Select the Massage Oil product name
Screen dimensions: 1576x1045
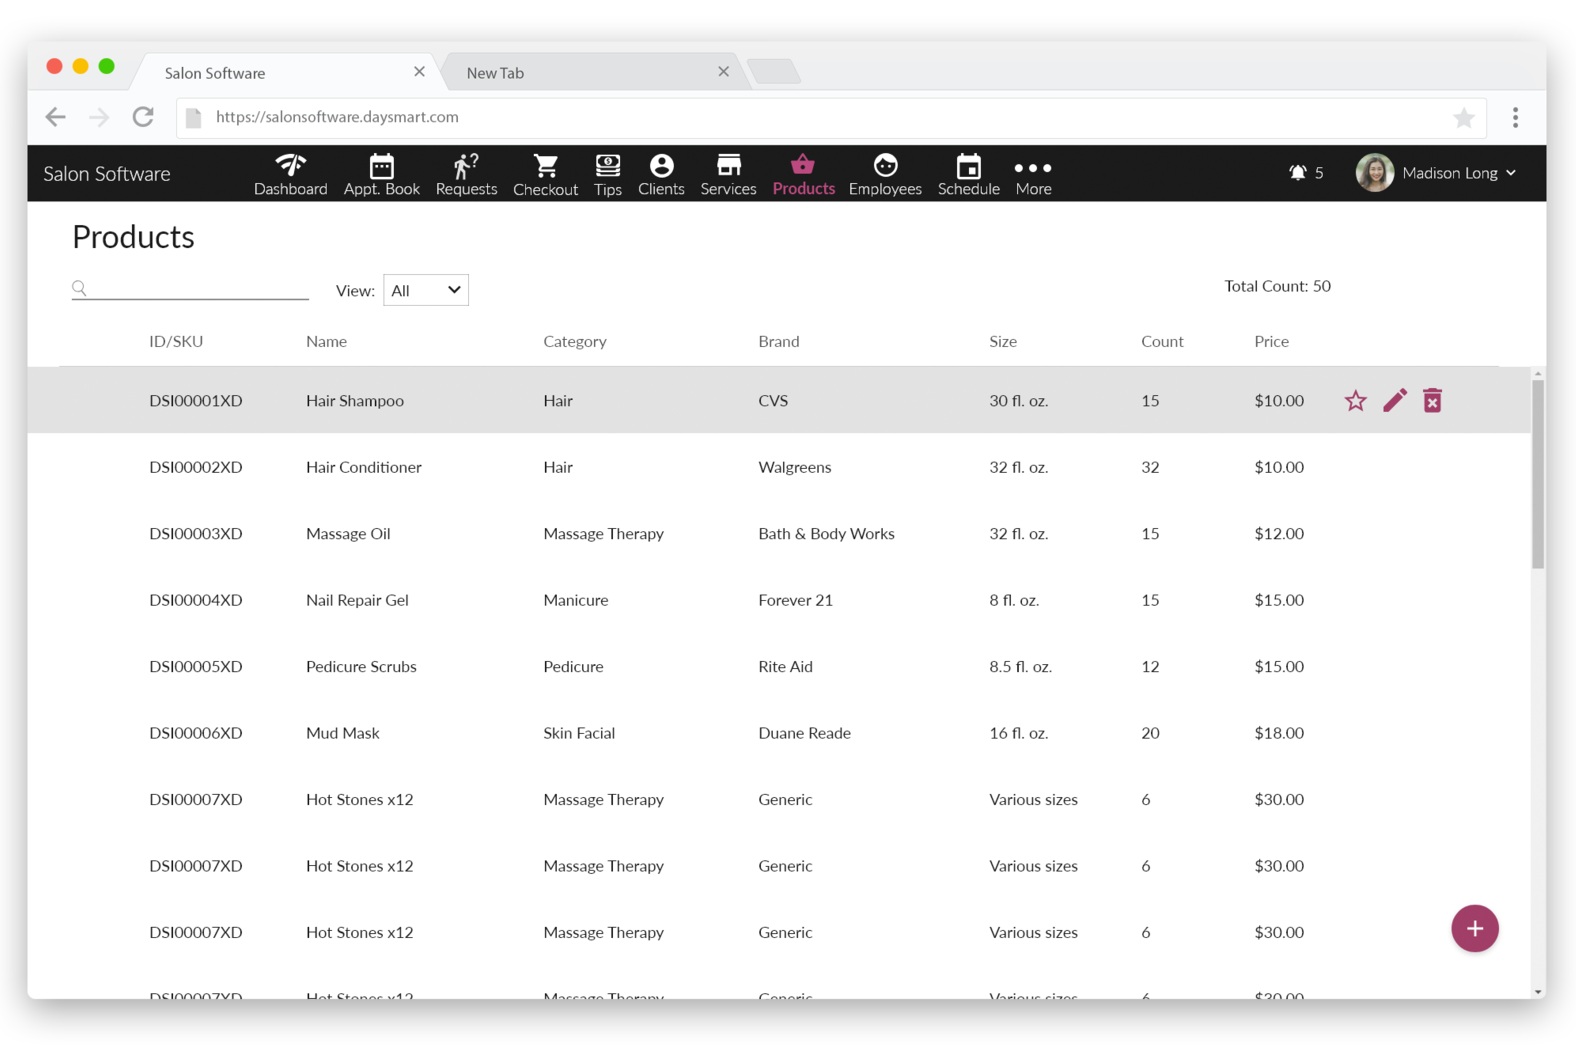pyautogui.click(x=348, y=534)
